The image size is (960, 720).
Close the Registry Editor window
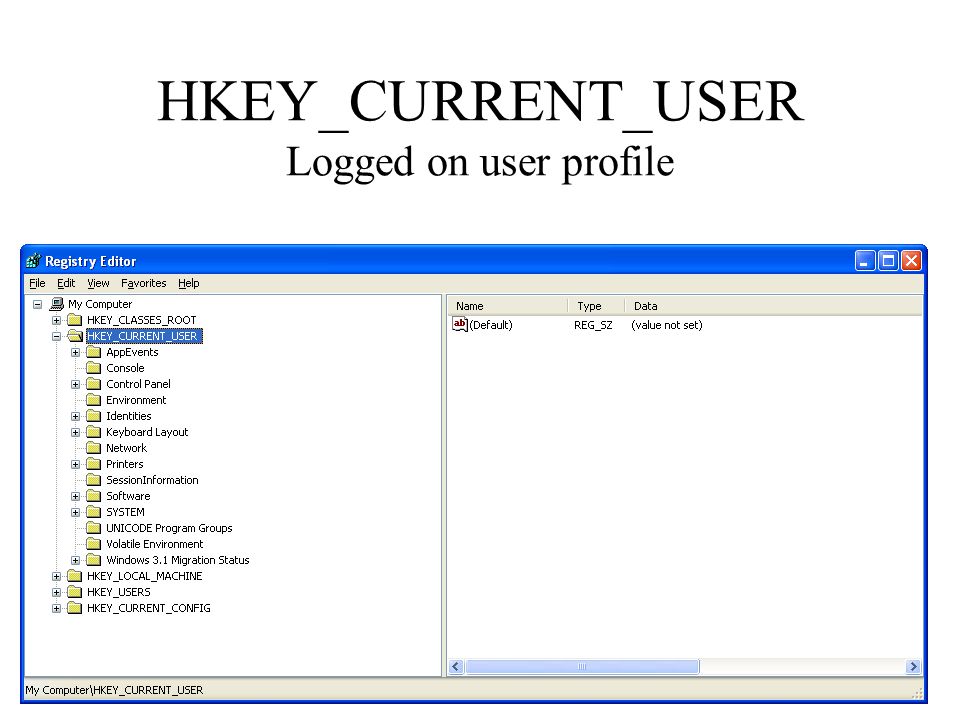pyautogui.click(x=912, y=261)
